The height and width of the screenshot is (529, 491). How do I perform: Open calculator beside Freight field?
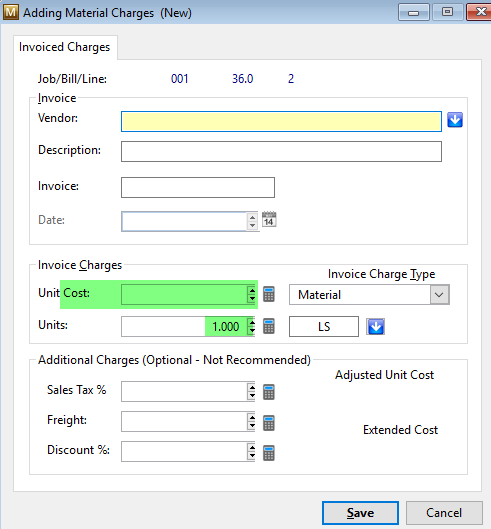[269, 423]
